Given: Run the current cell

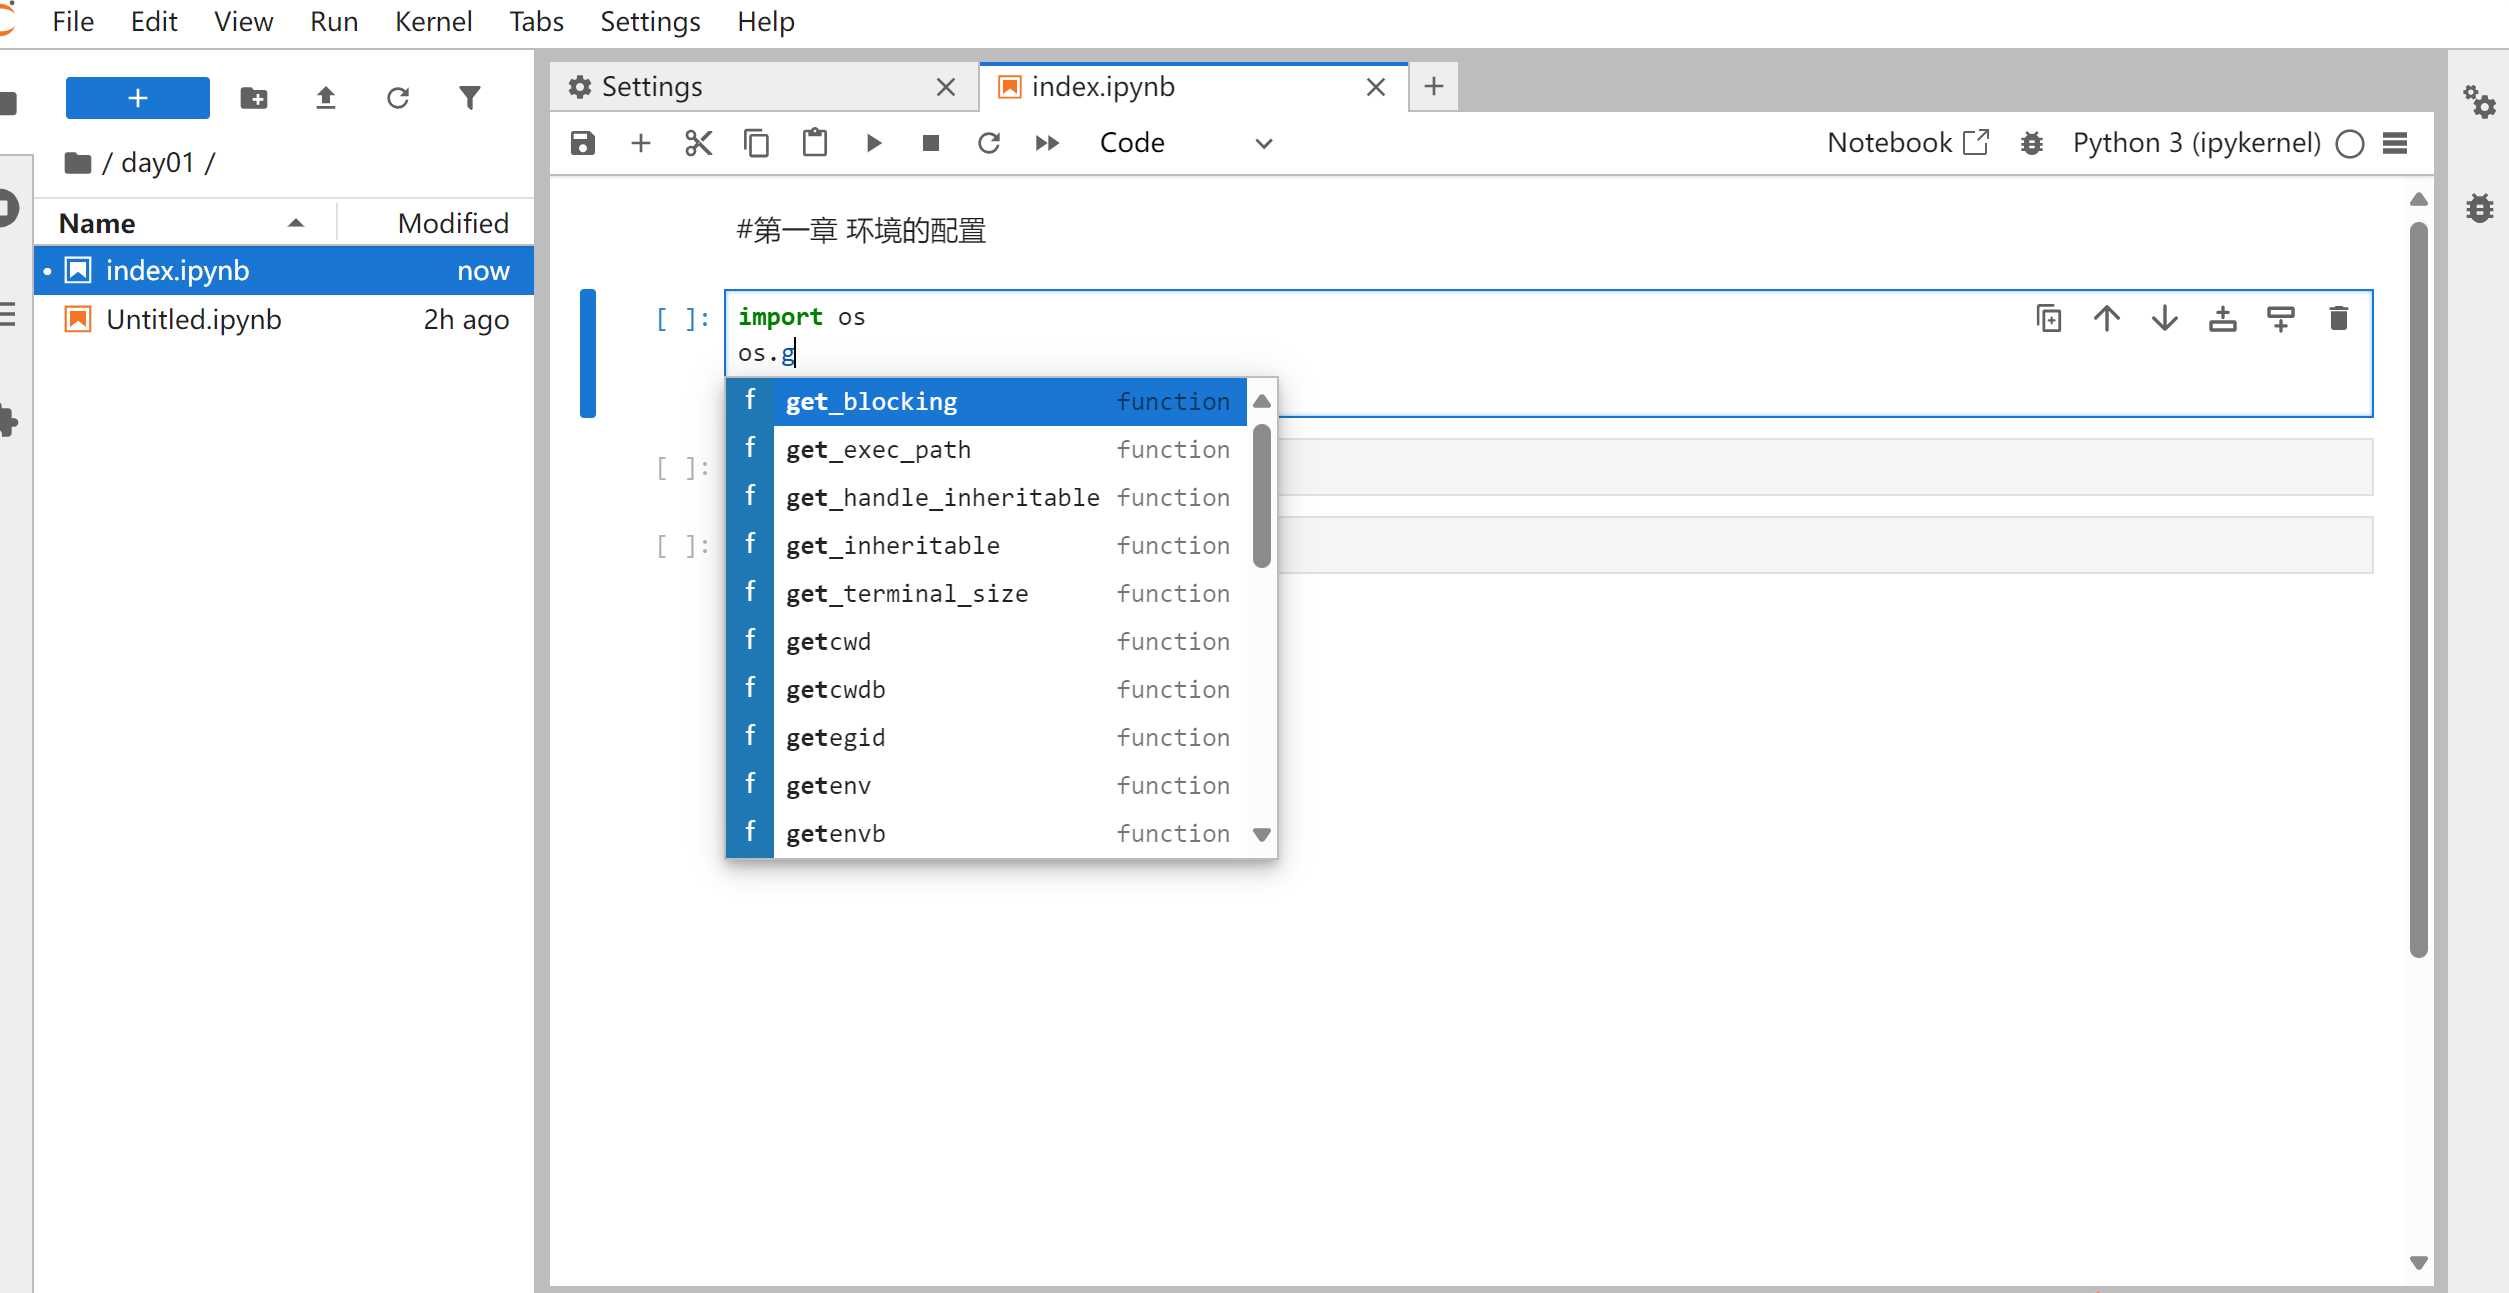Looking at the screenshot, I should pyautogui.click(x=873, y=143).
